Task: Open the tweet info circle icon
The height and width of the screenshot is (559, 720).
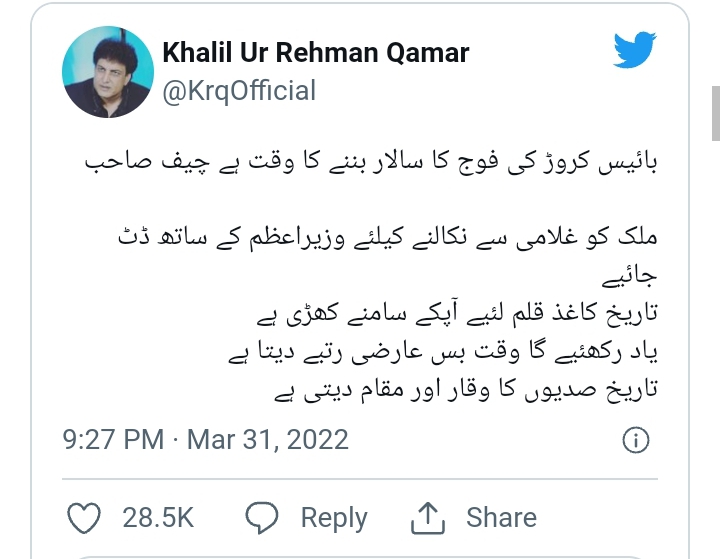Action: (x=636, y=440)
